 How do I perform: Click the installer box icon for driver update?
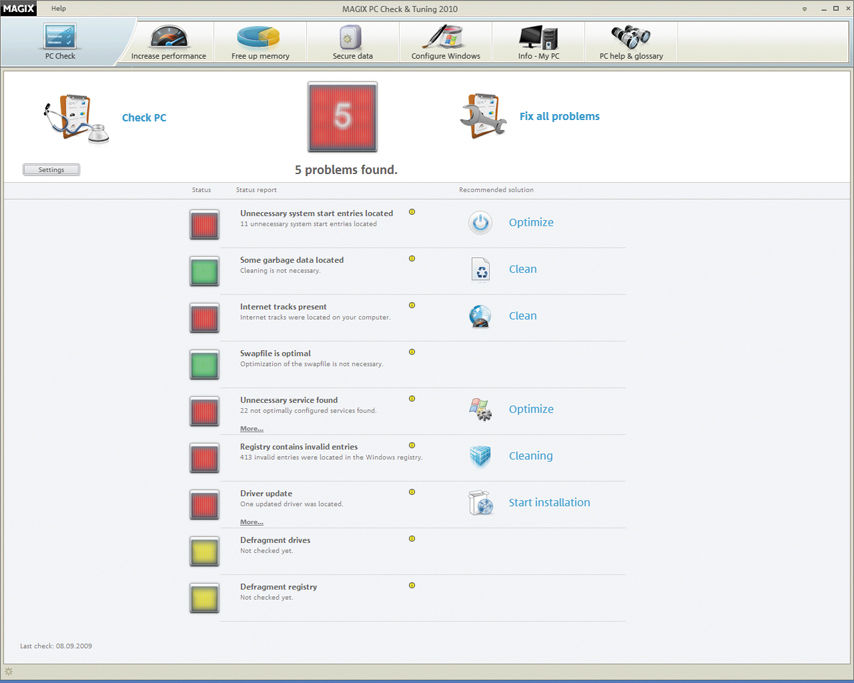coord(480,503)
